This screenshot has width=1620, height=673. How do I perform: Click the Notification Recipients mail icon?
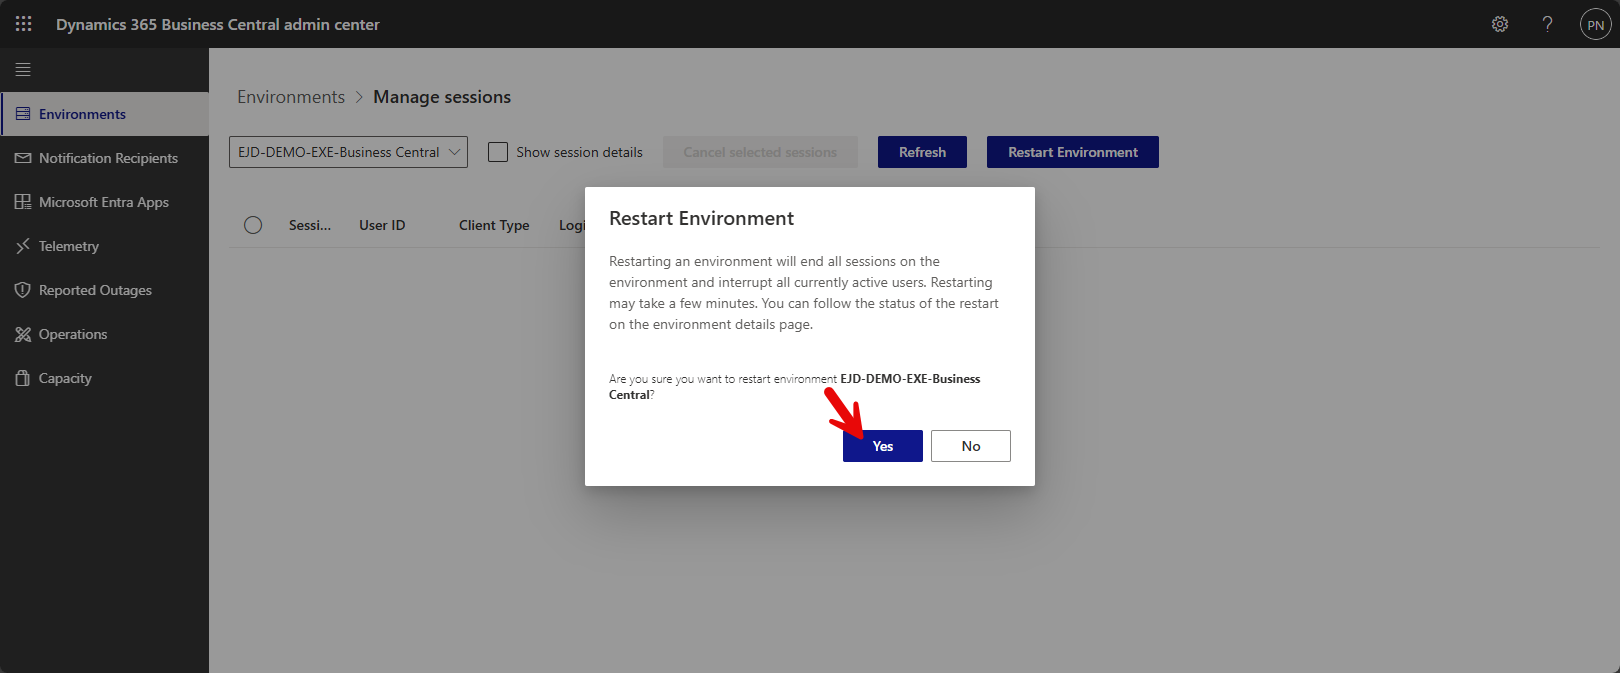point(23,158)
